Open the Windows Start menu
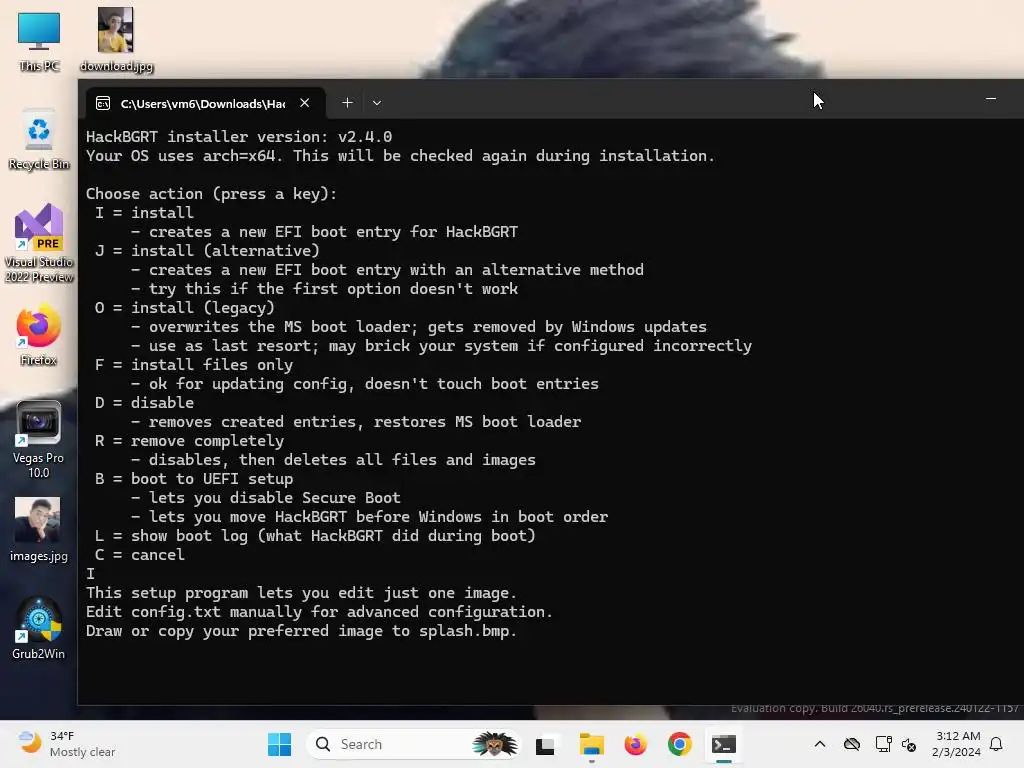 click(x=280, y=744)
